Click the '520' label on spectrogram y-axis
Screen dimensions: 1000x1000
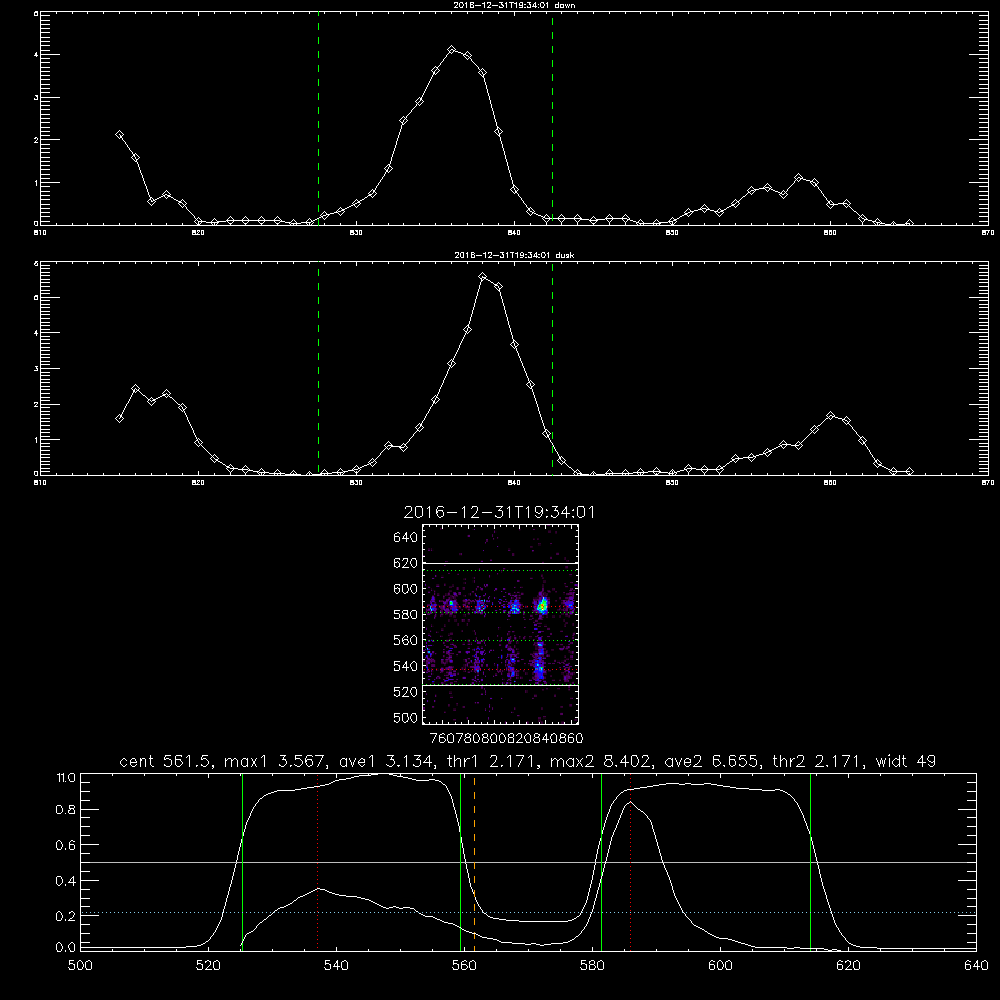pos(405,692)
